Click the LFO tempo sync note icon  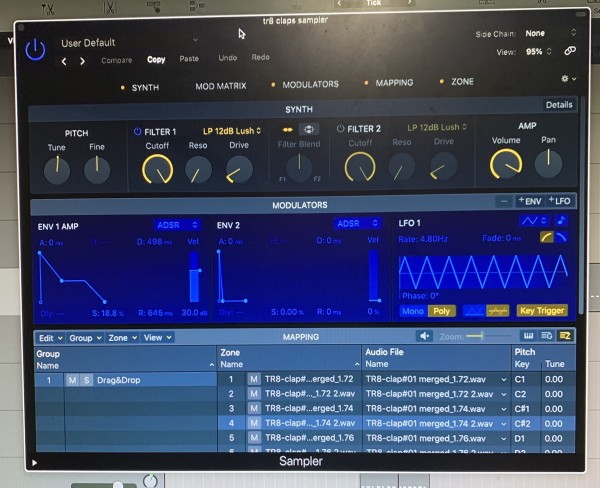coord(561,221)
